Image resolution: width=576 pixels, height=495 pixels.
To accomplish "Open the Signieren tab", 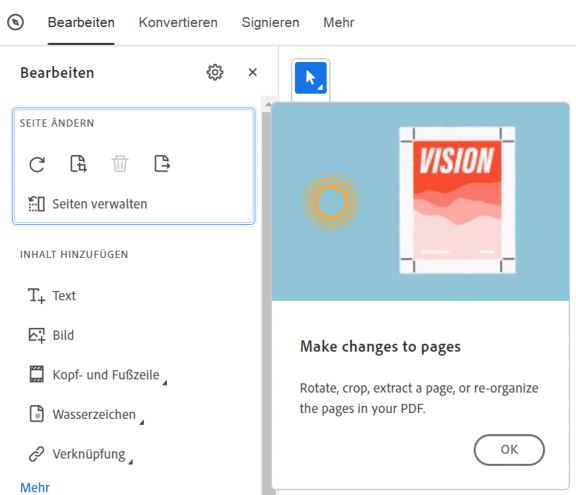I will coord(270,22).
